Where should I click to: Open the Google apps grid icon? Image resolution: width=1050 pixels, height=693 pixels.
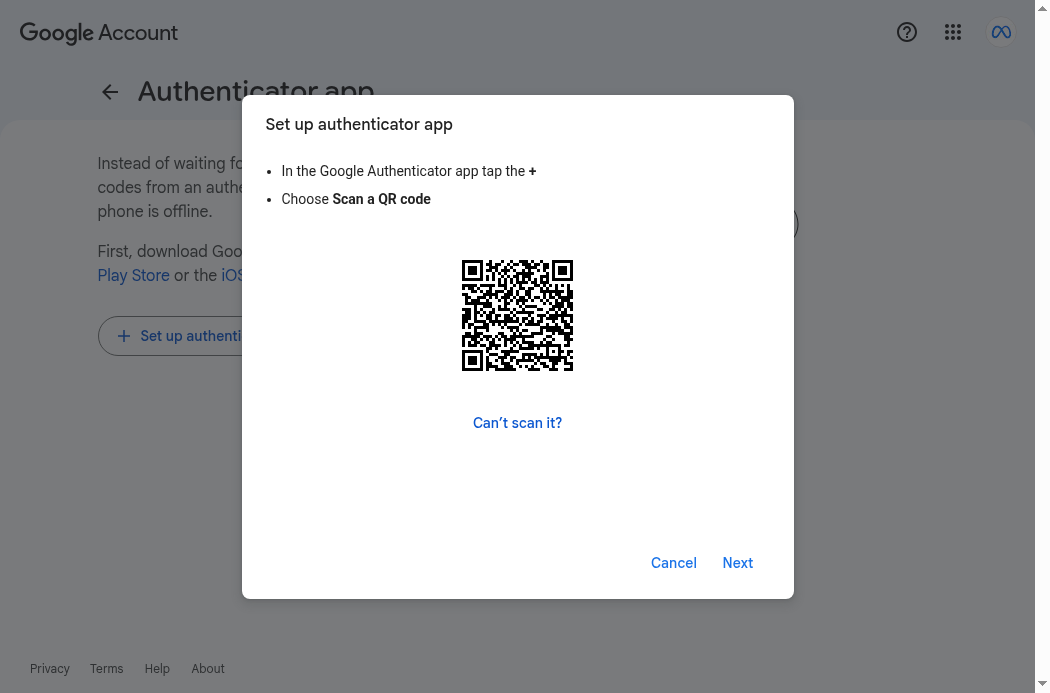click(953, 32)
